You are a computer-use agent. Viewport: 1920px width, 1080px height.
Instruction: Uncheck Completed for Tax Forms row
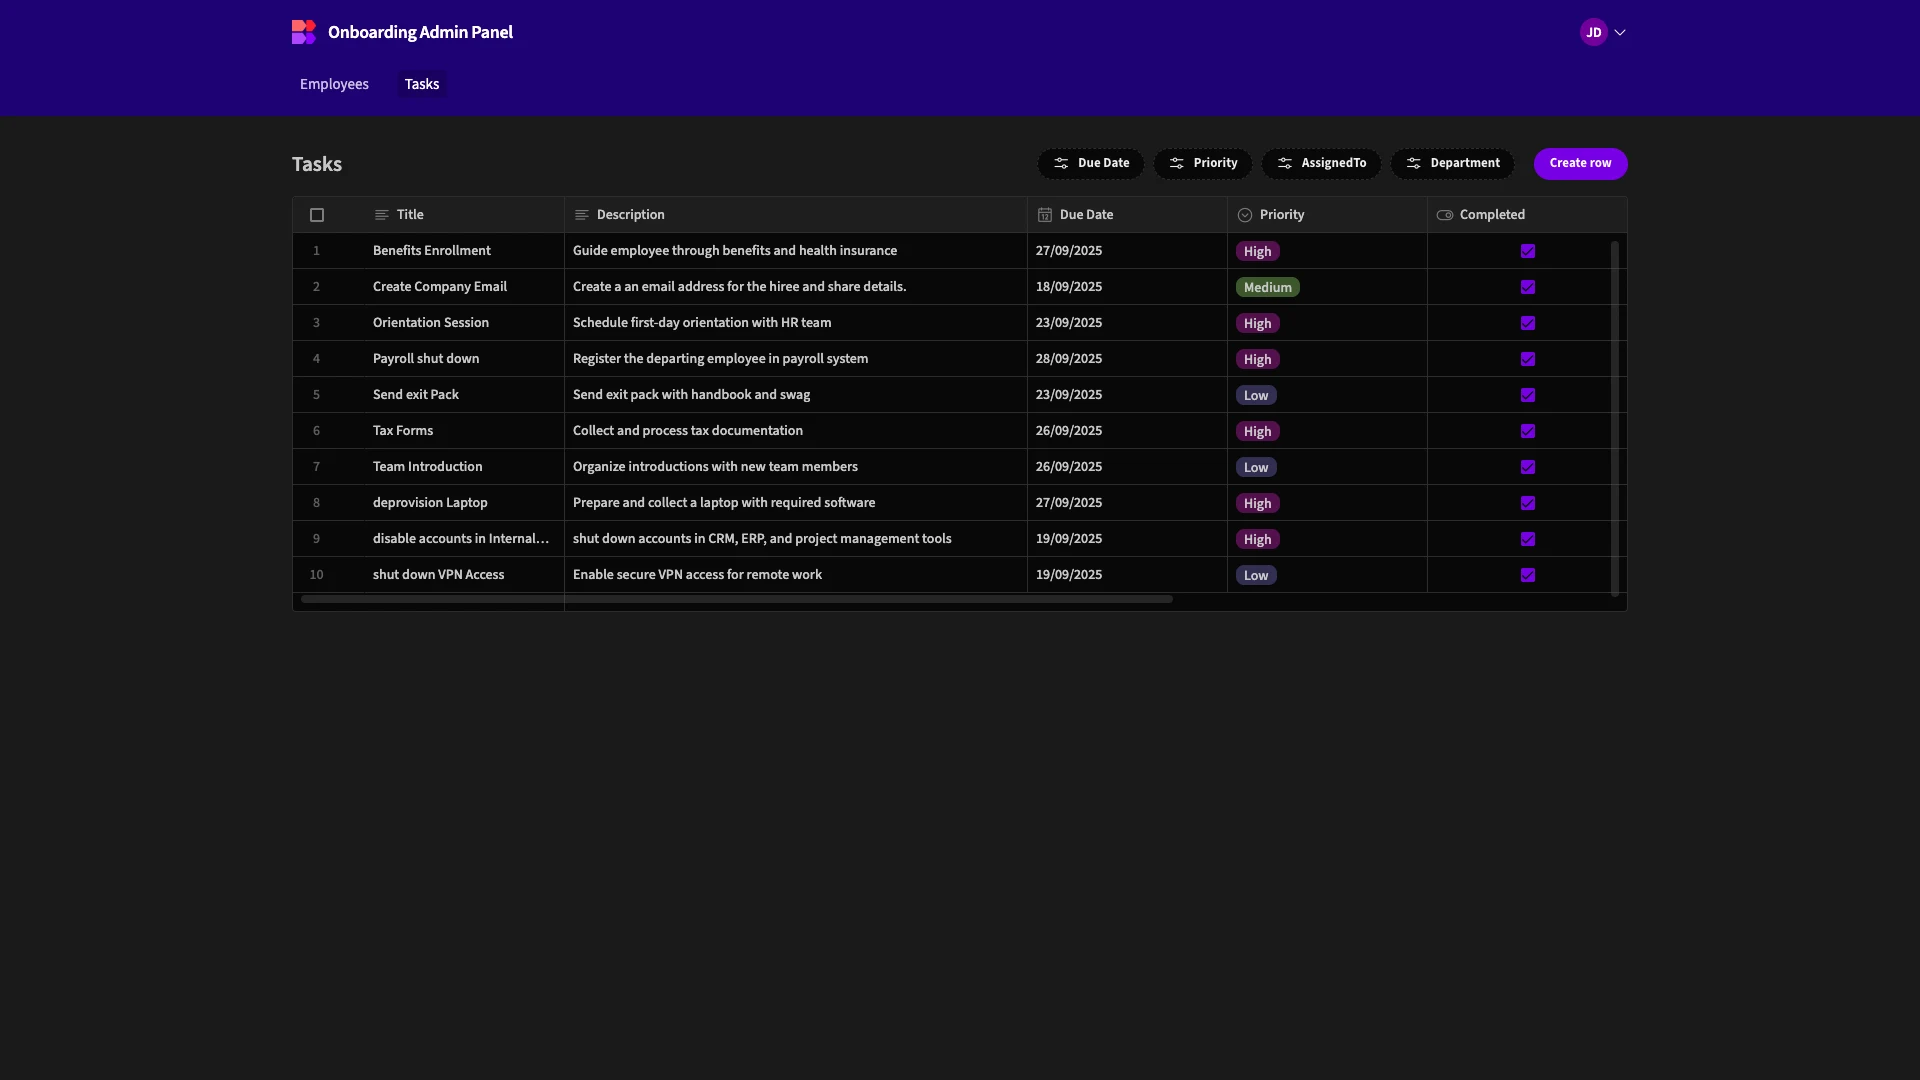pyautogui.click(x=1528, y=431)
